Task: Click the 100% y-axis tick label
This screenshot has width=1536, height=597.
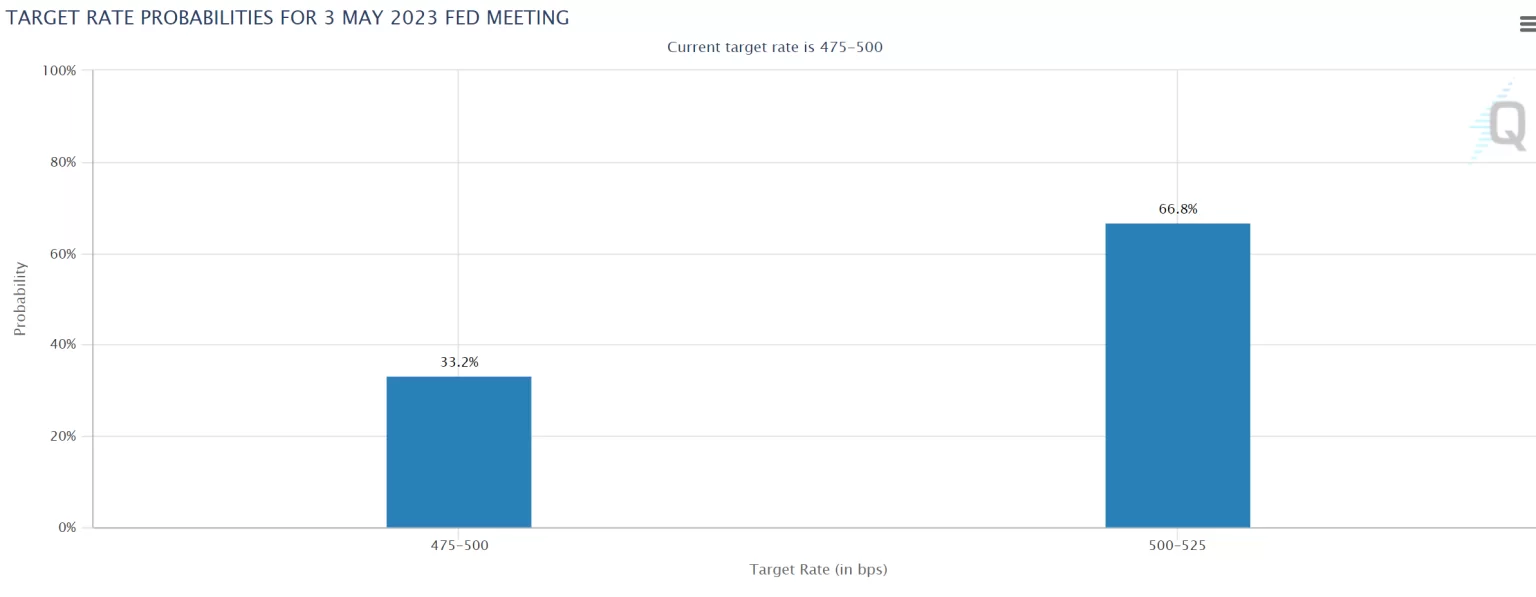Action: click(x=59, y=71)
